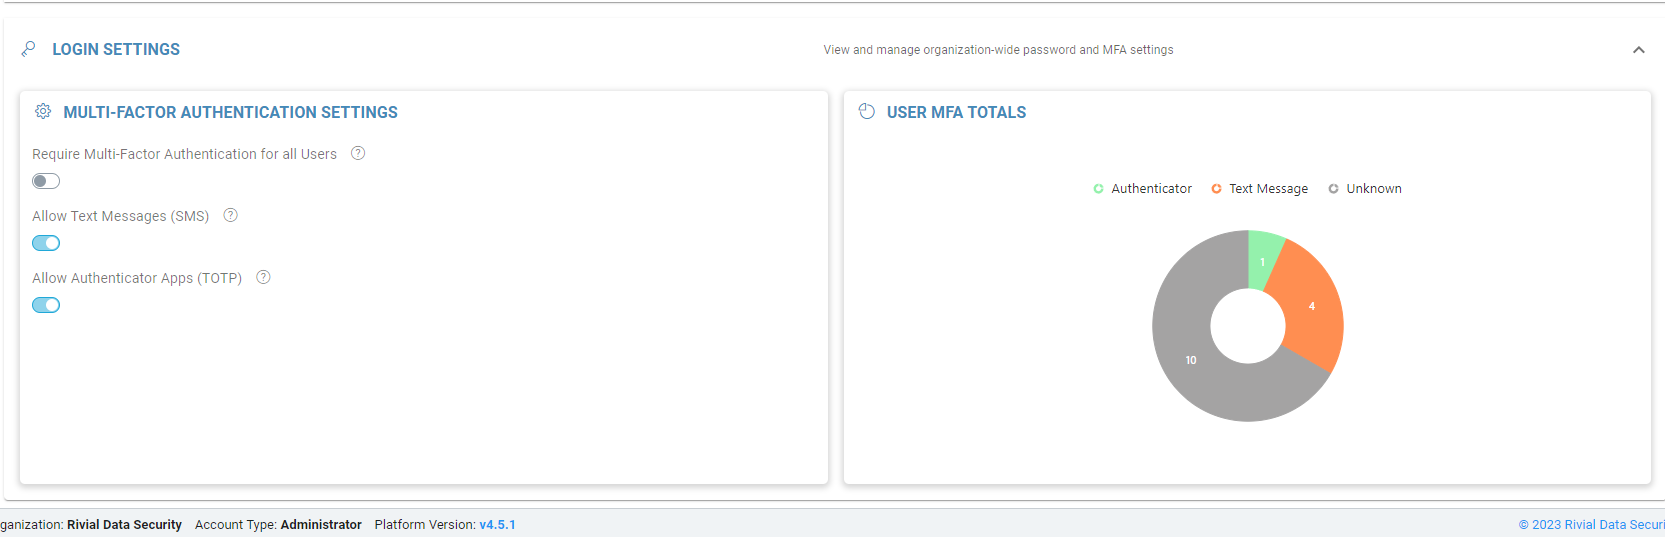
Task: Click the orange Text Message legend marker
Action: click(x=1216, y=189)
